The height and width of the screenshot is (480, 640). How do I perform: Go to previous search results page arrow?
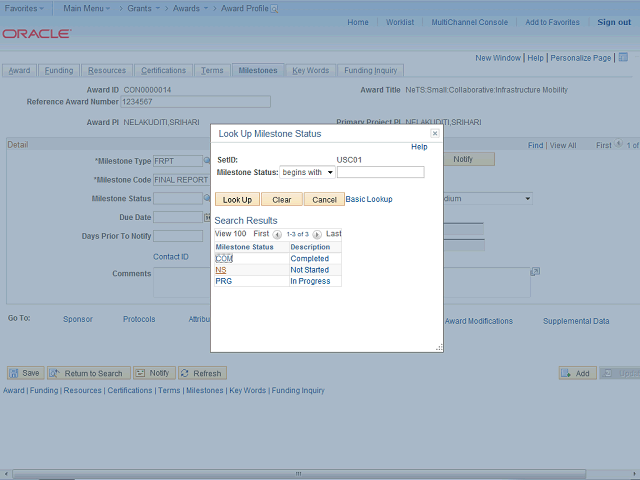point(277,234)
